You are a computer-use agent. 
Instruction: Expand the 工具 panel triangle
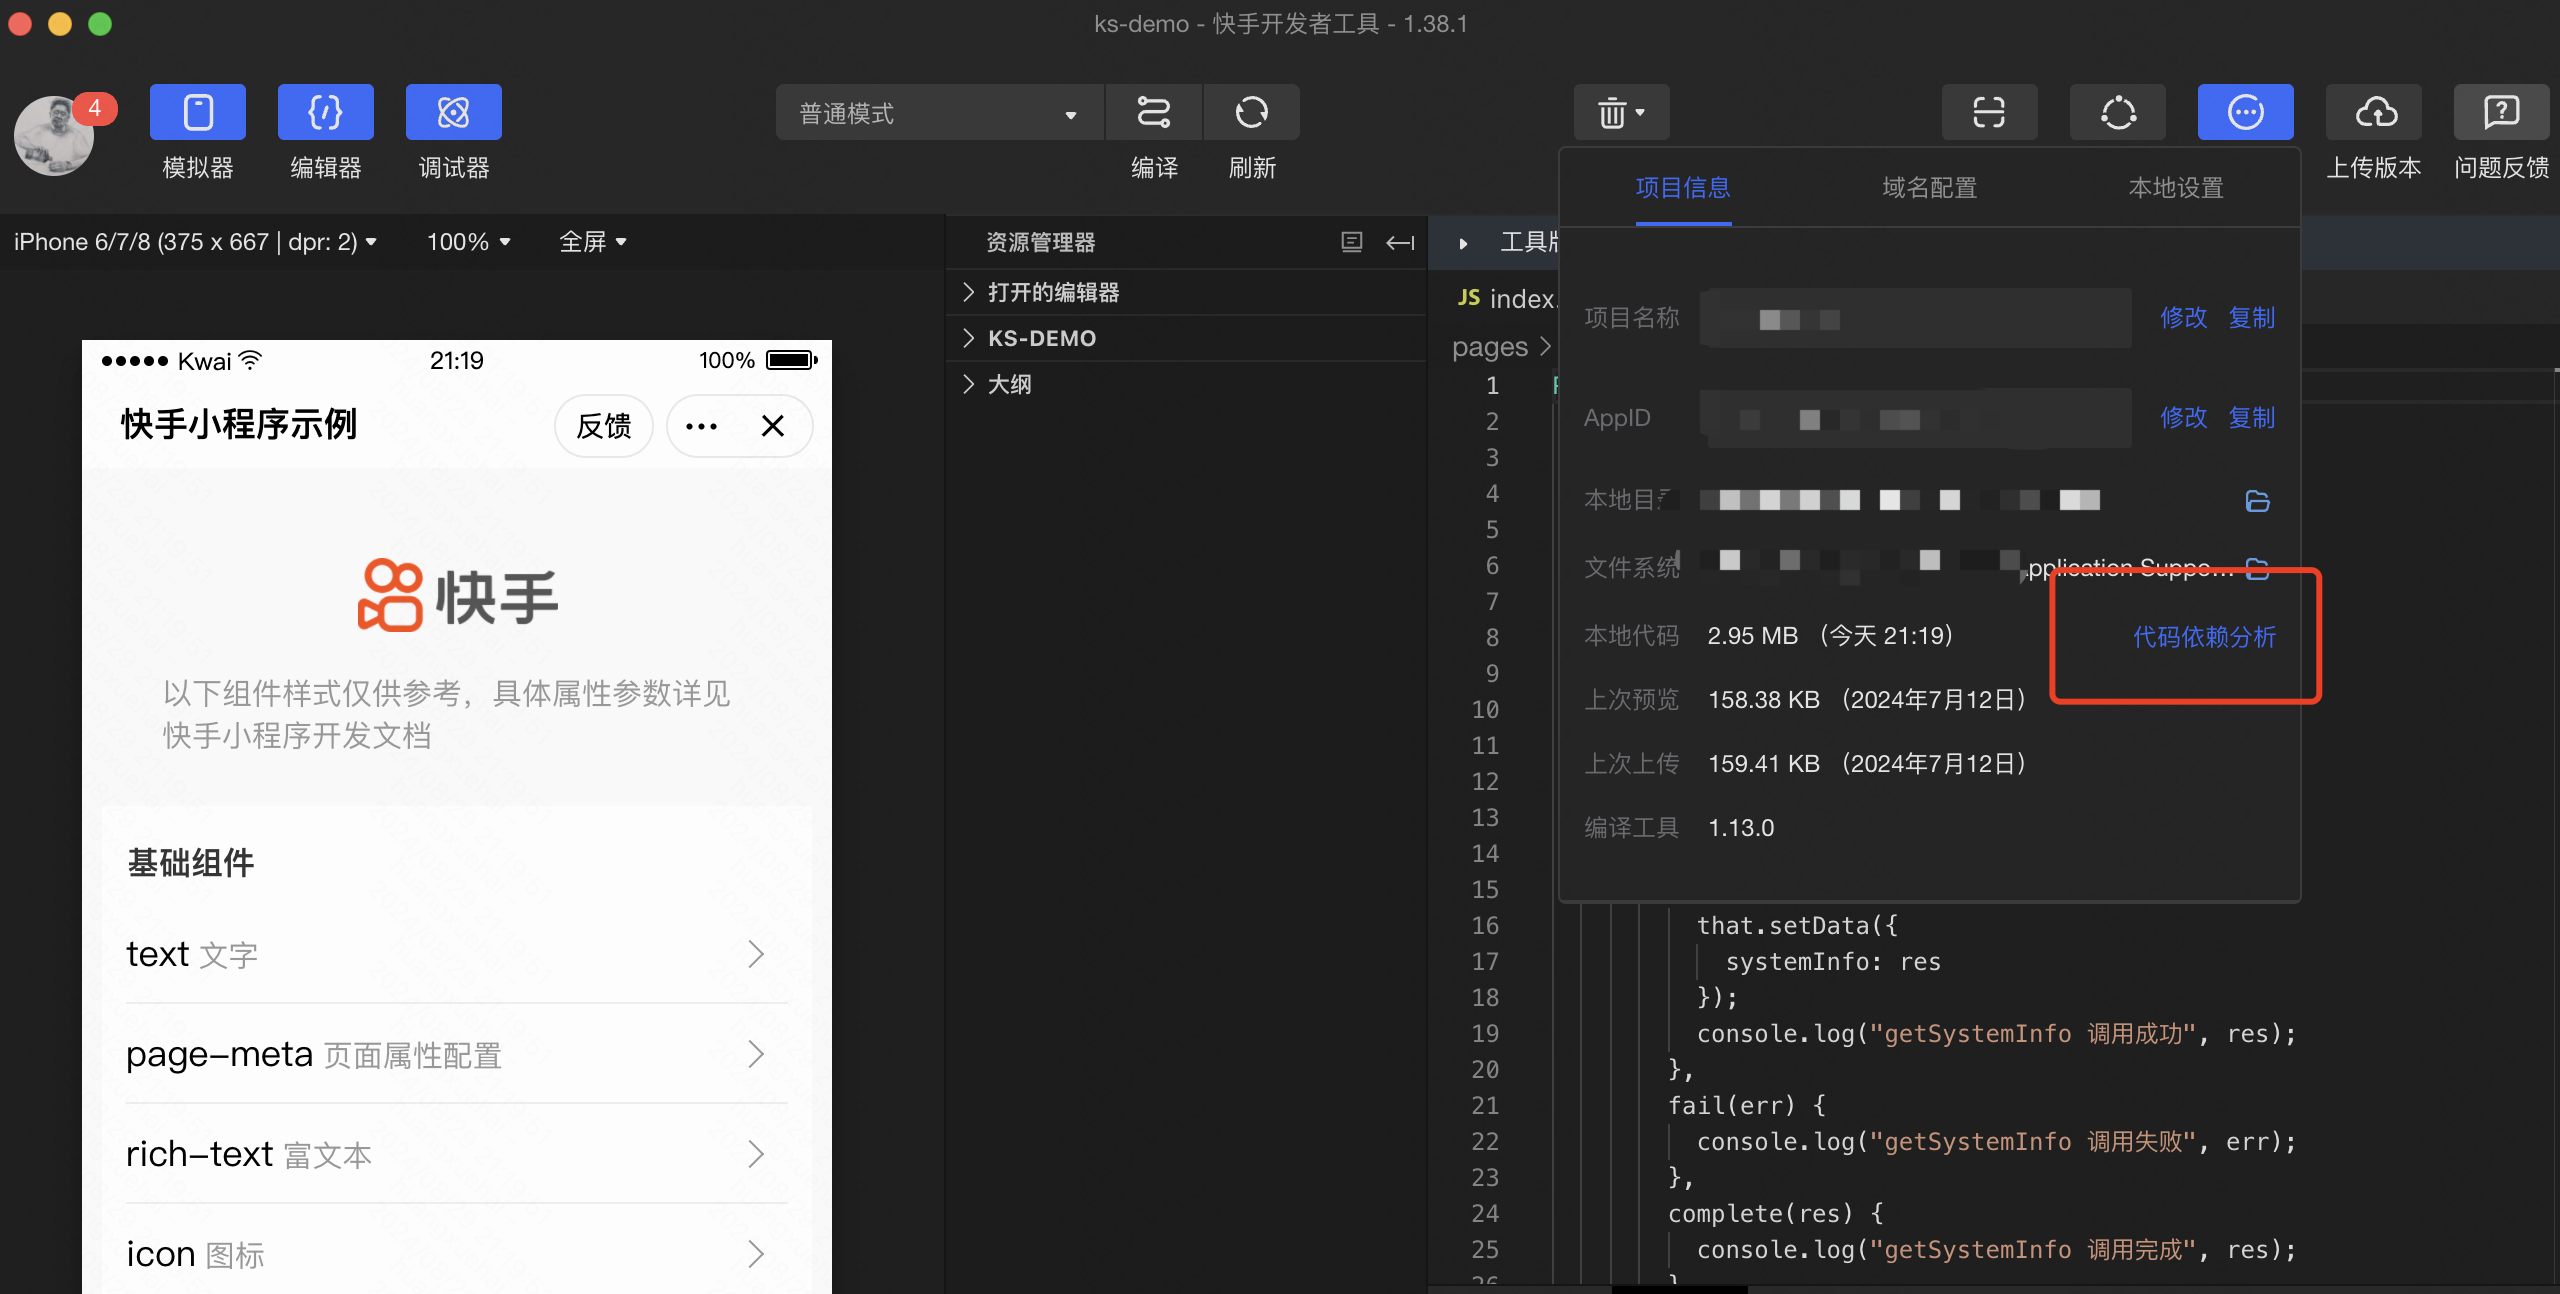point(1463,243)
